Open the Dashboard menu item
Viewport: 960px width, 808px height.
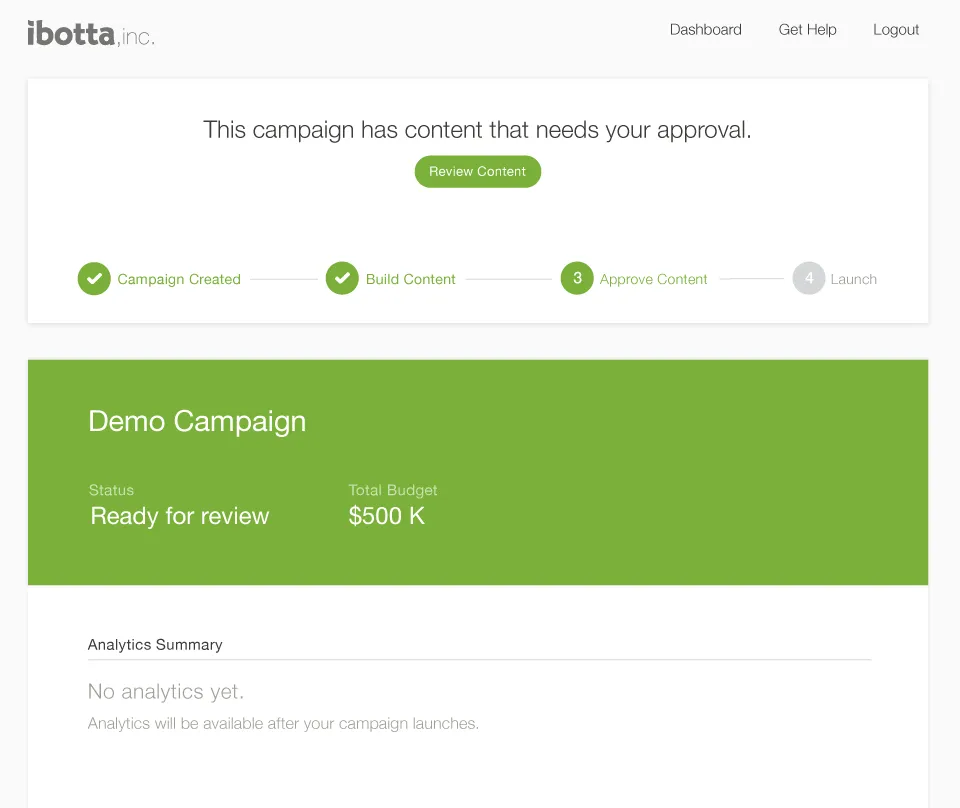tap(706, 30)
